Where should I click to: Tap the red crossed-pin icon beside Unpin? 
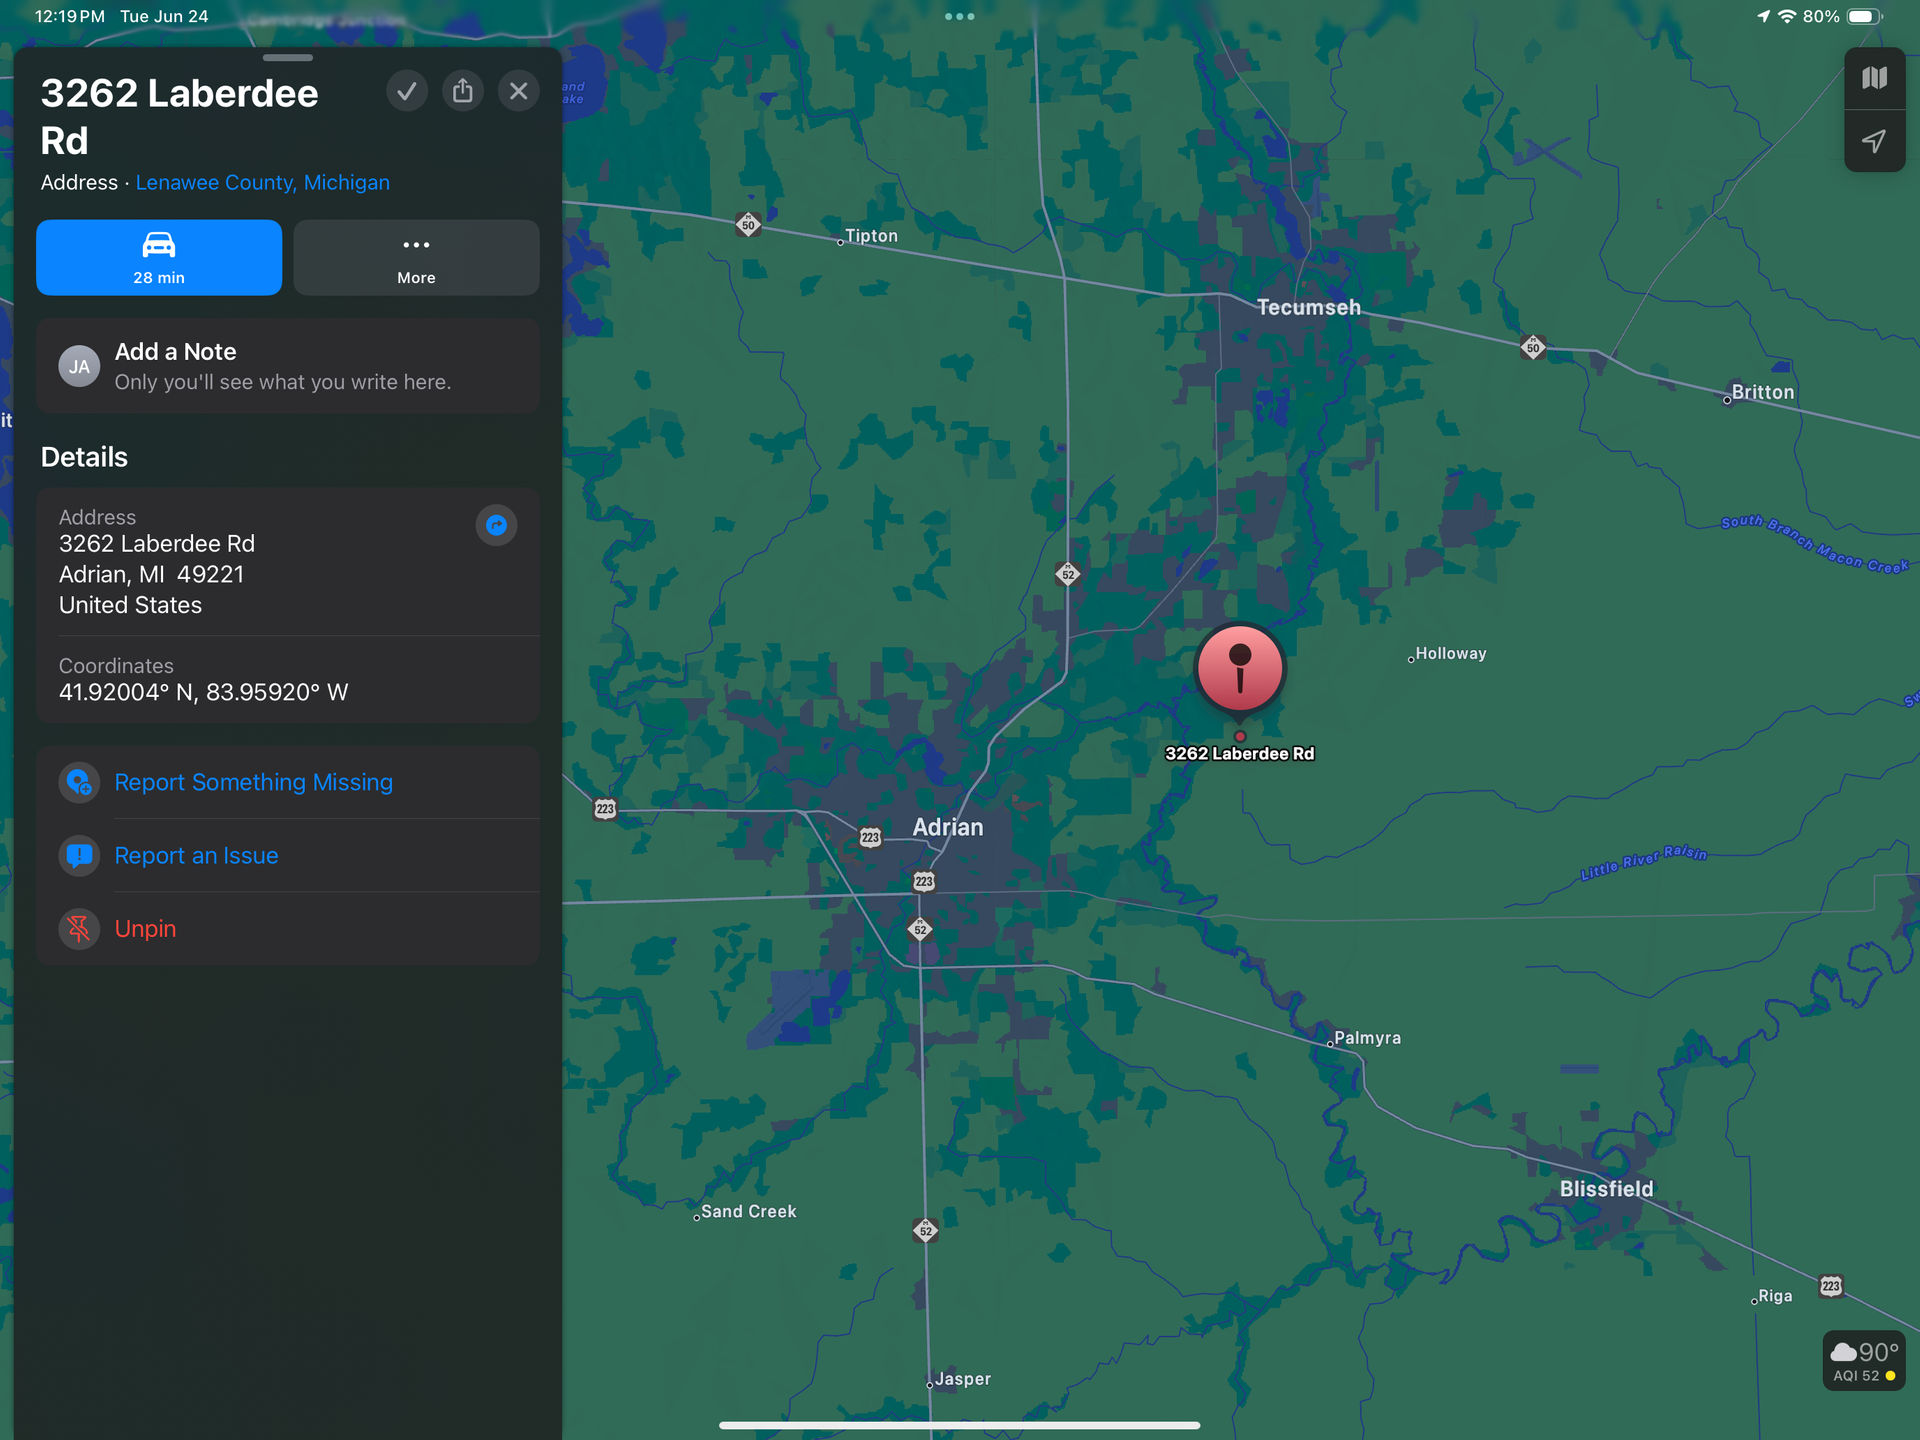click(x=78, y=929)
